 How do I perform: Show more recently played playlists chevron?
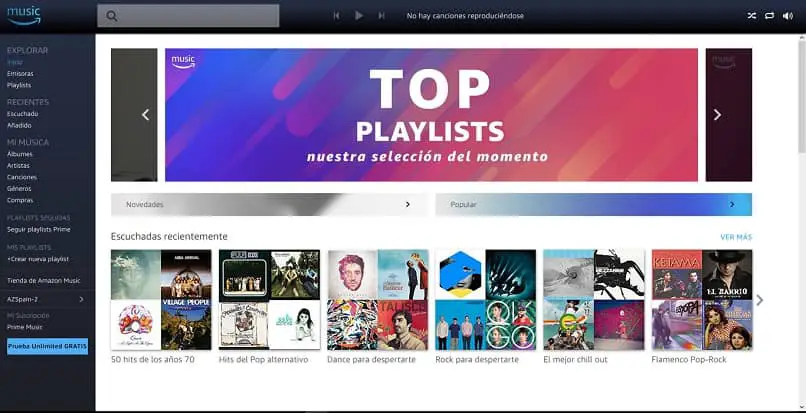click(x=760, y=300)
